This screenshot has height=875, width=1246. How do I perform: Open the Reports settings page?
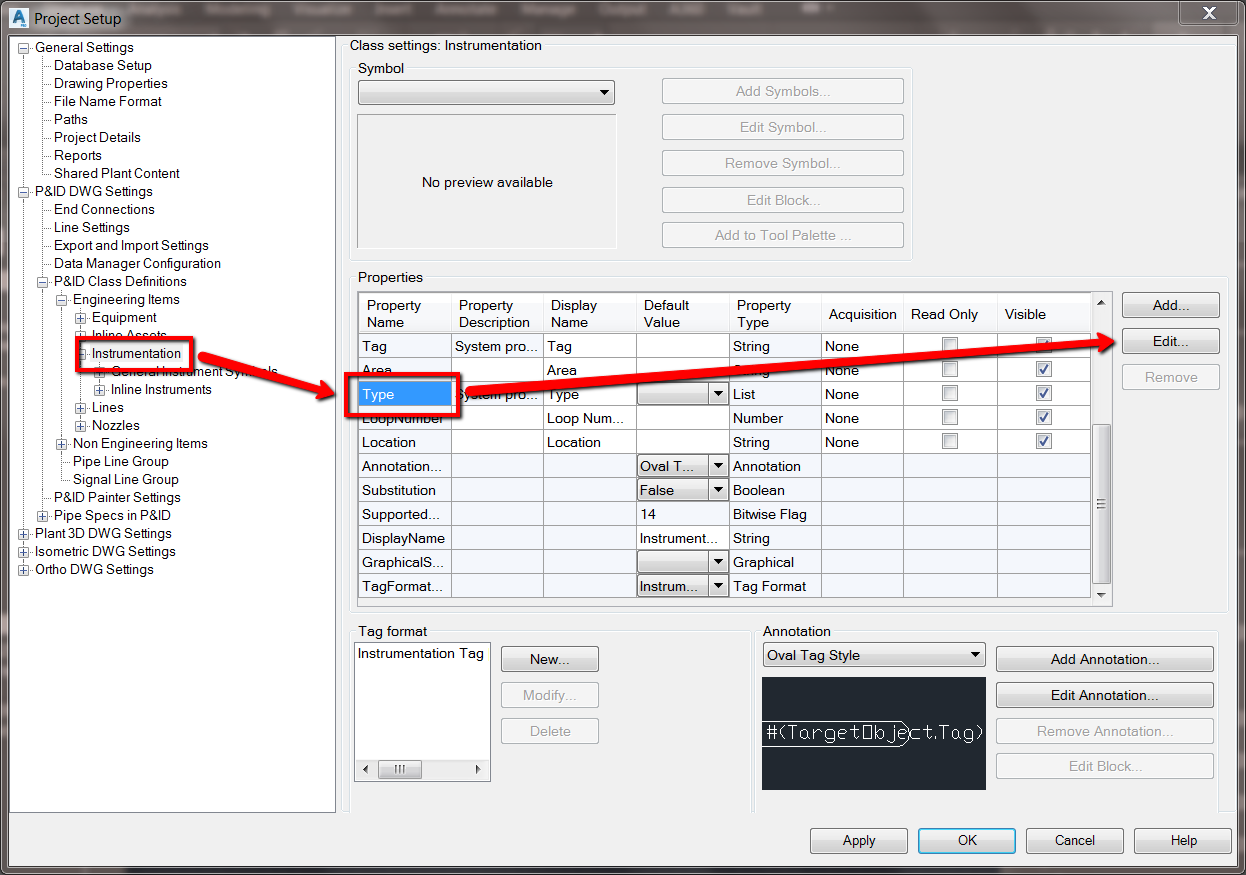[x=79, y=155]
